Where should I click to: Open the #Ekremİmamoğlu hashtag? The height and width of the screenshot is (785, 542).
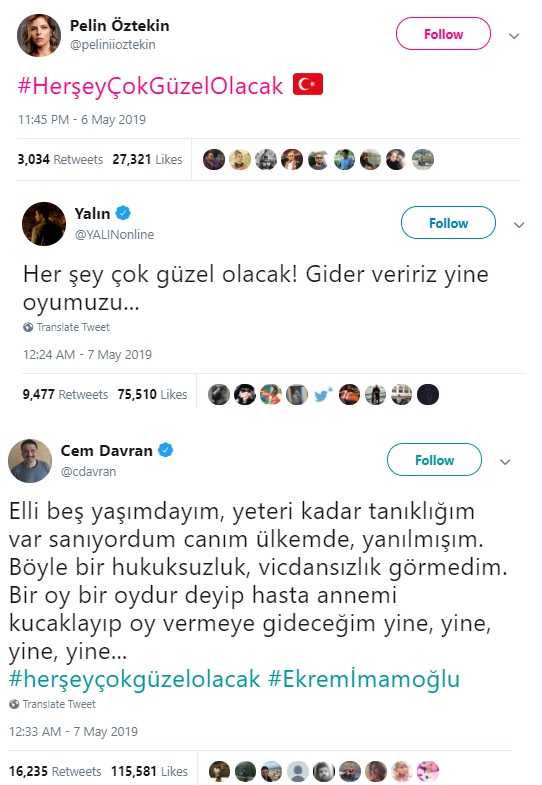[364, 679]
